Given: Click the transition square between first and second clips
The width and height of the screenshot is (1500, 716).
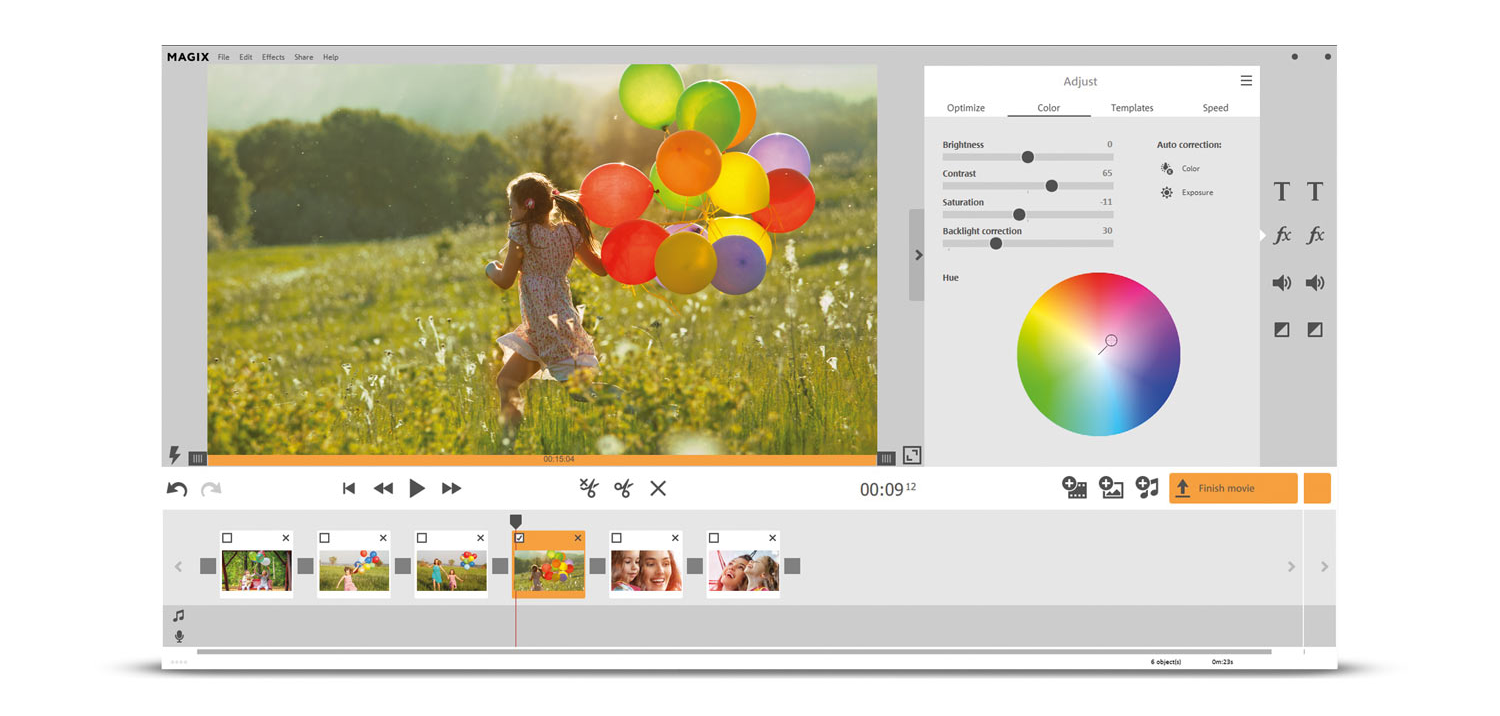Looking at the screenshot, I should pos(305,566).
